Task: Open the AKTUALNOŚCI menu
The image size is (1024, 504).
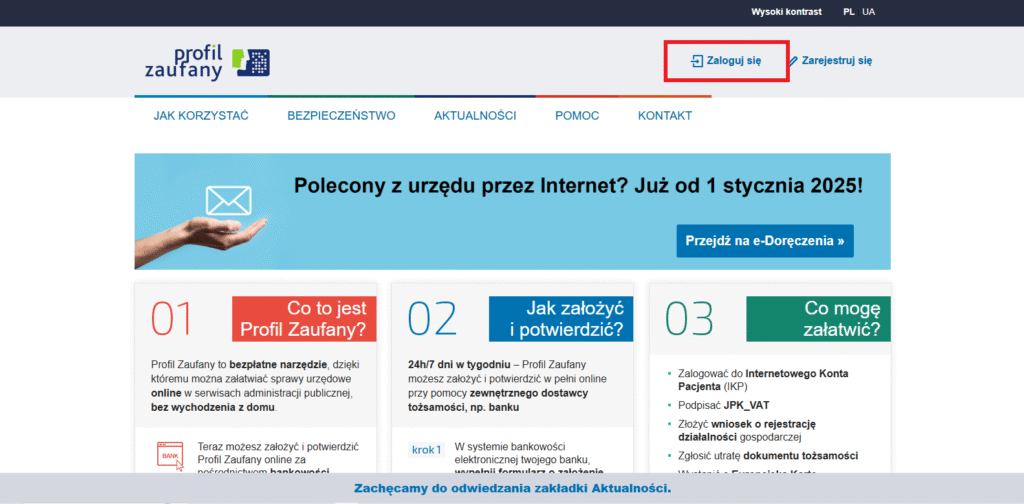Action: (x=475, y=116)
